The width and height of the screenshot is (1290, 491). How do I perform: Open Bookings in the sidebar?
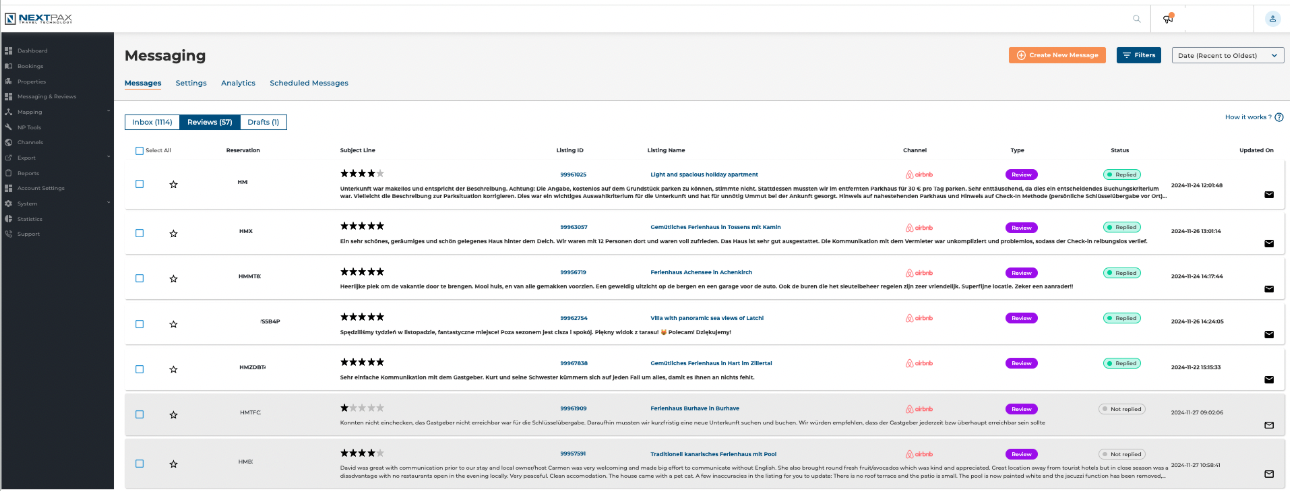tap(30, 66)
